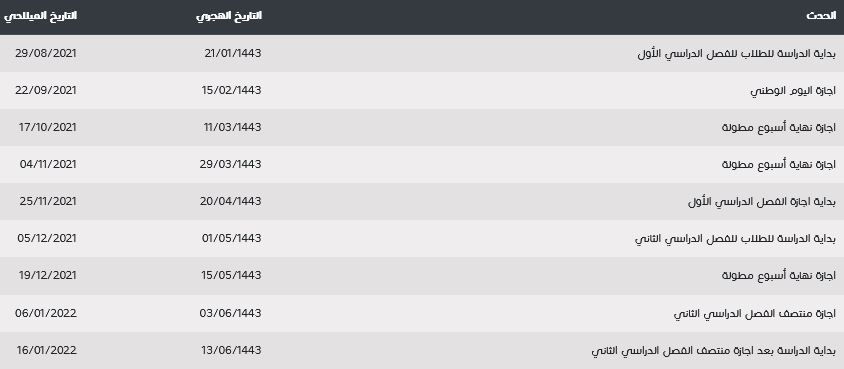844x369 pixels.
Task: Click the الحدث column header
Action: 821,16
